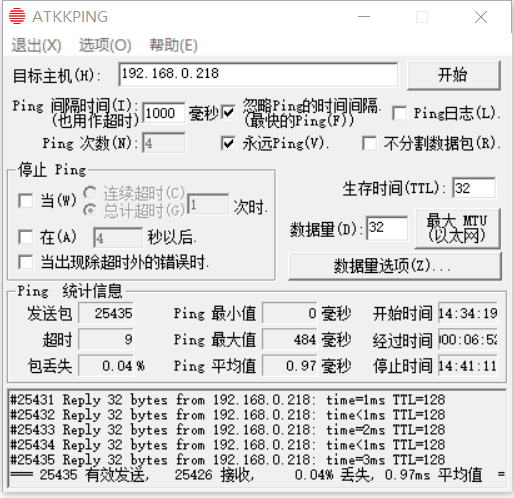Click the red ATKKPING app icon
The width and height of the screenshot is (514, 498).
(17, 16)
